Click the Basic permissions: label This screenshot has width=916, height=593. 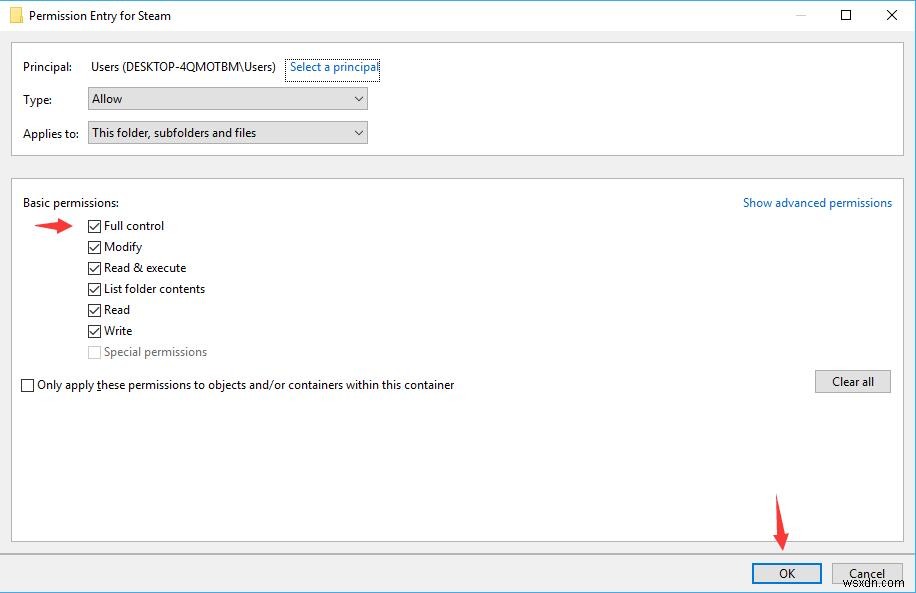[x=71, y=203]
